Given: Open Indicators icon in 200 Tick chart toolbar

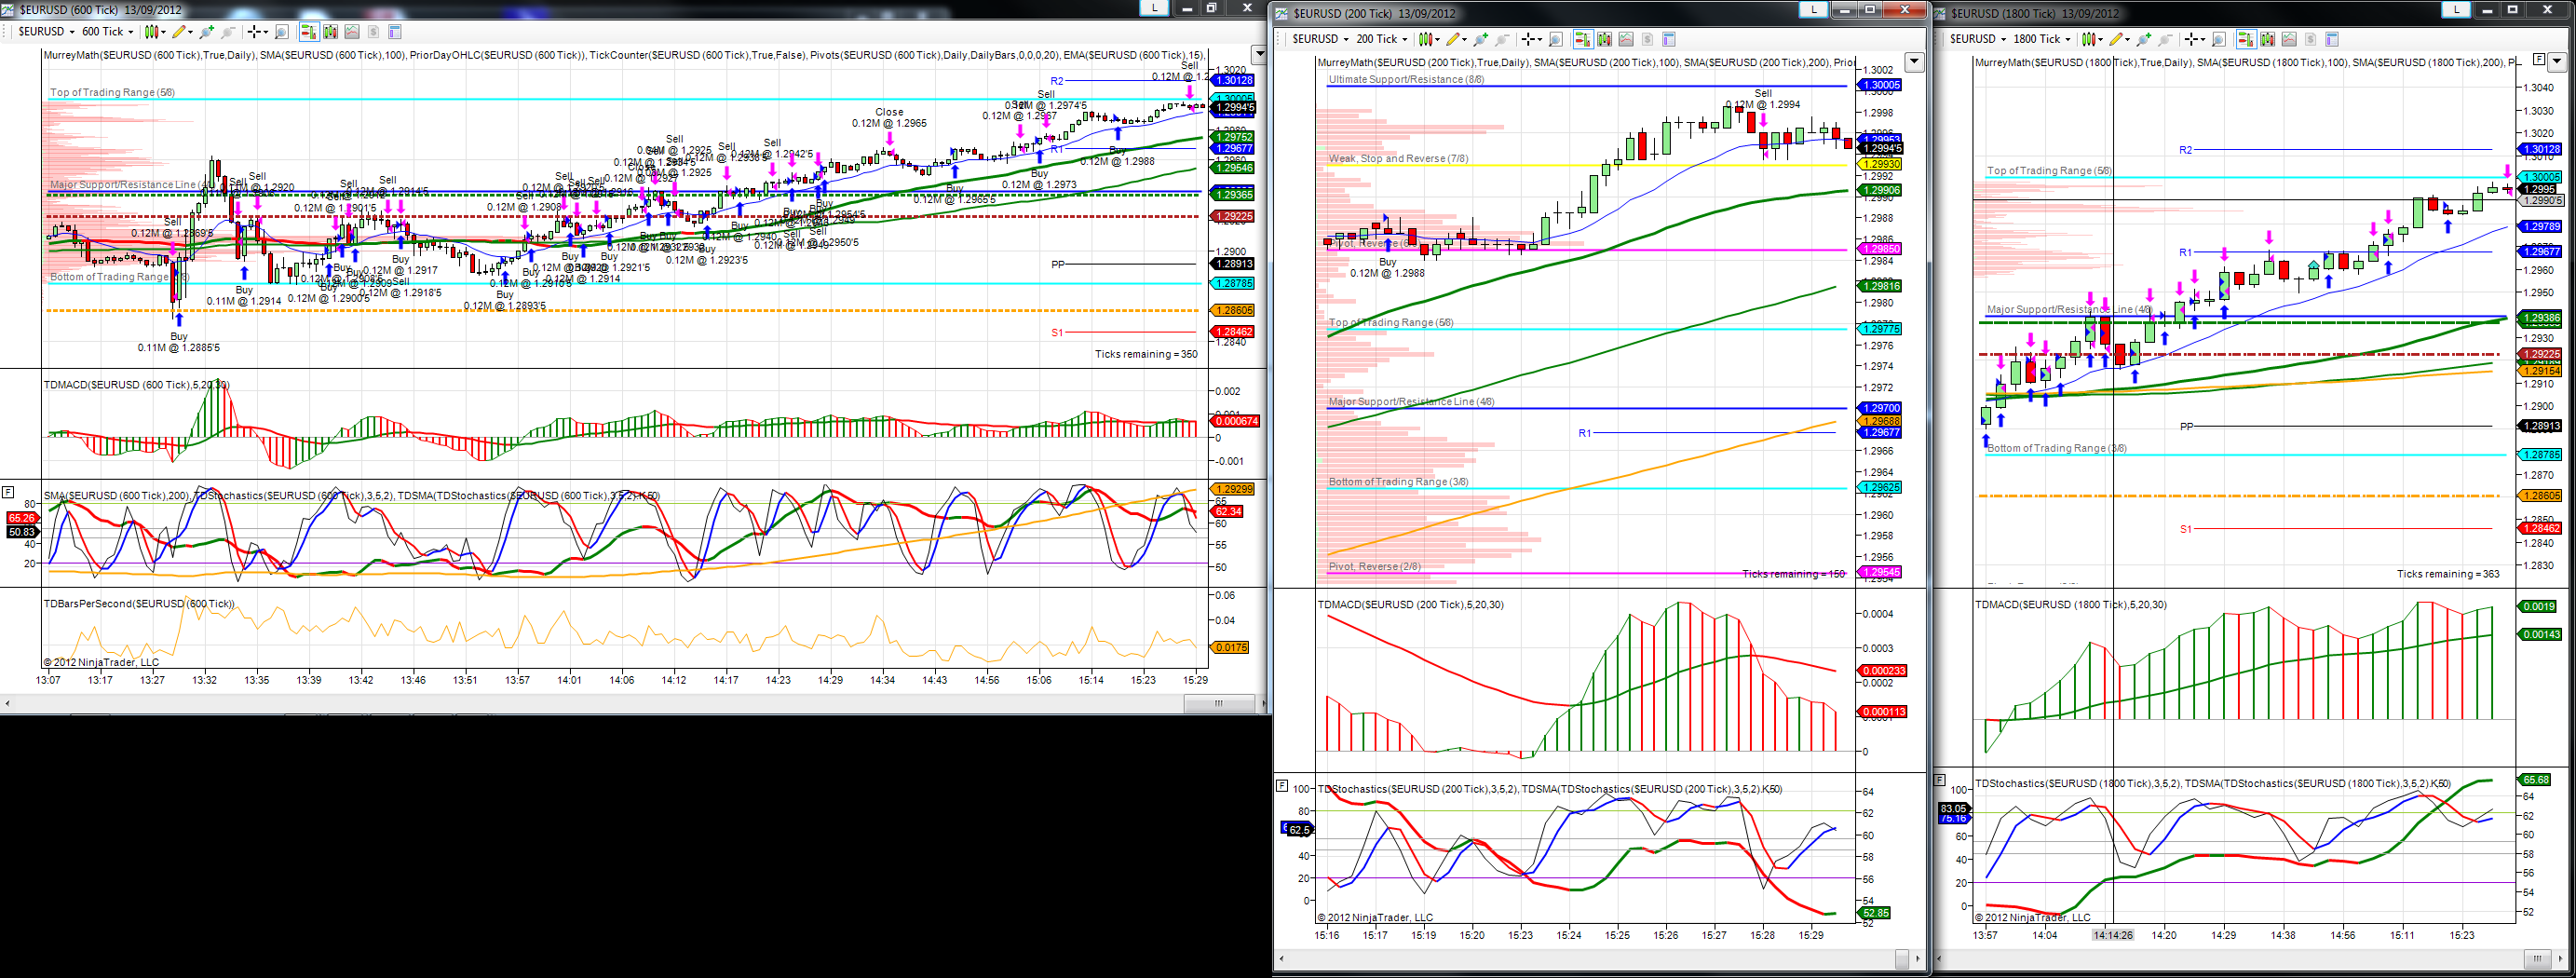Looking at the screenshot, I should 1626,39.
